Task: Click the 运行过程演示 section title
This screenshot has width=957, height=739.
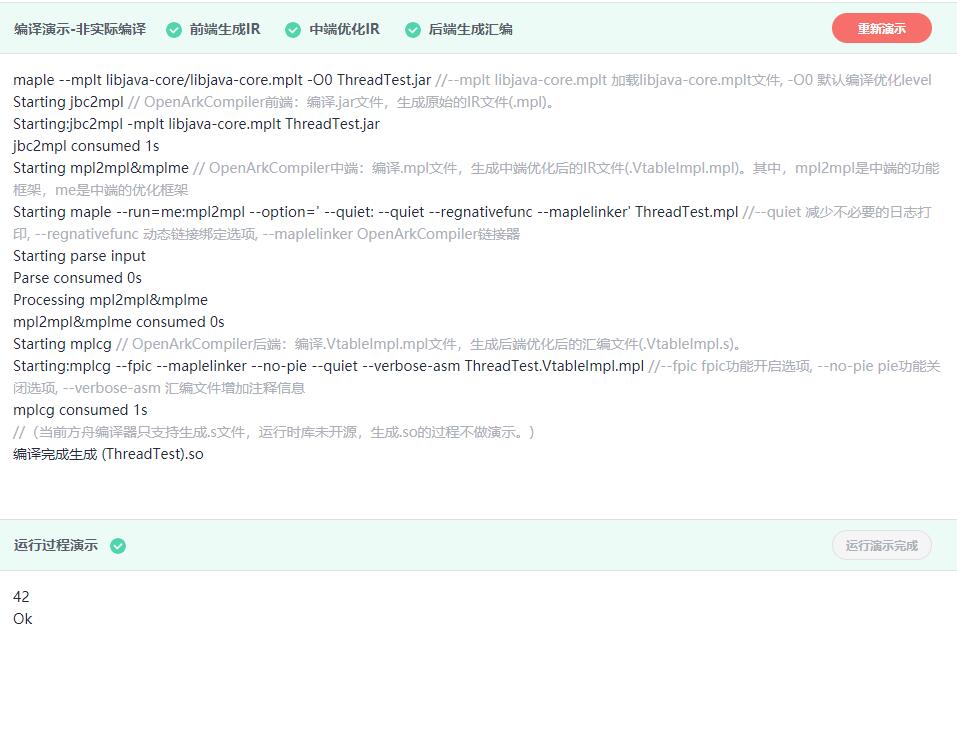Action: [56, 546]
